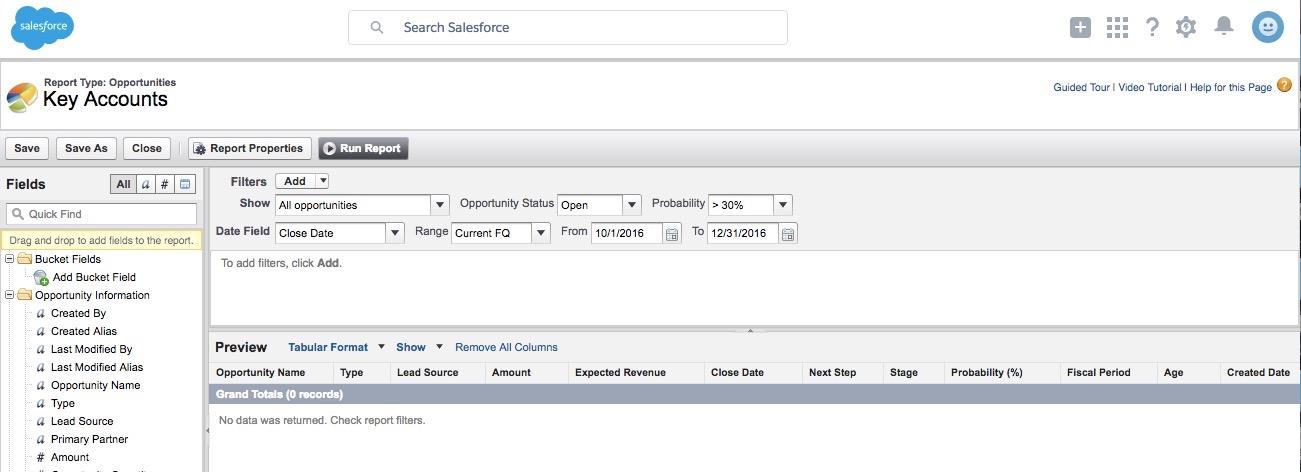Click the Bucket Fields folder icon
This screenshot has width=1301, height=472.
(x=24, y=259)
